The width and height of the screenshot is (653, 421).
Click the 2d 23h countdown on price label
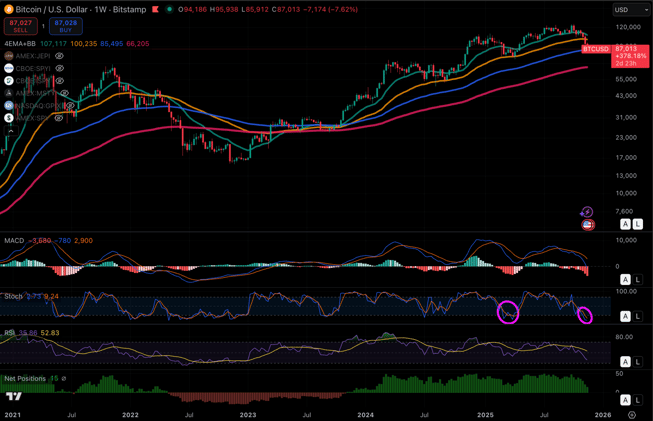click(x=626, y=63)
